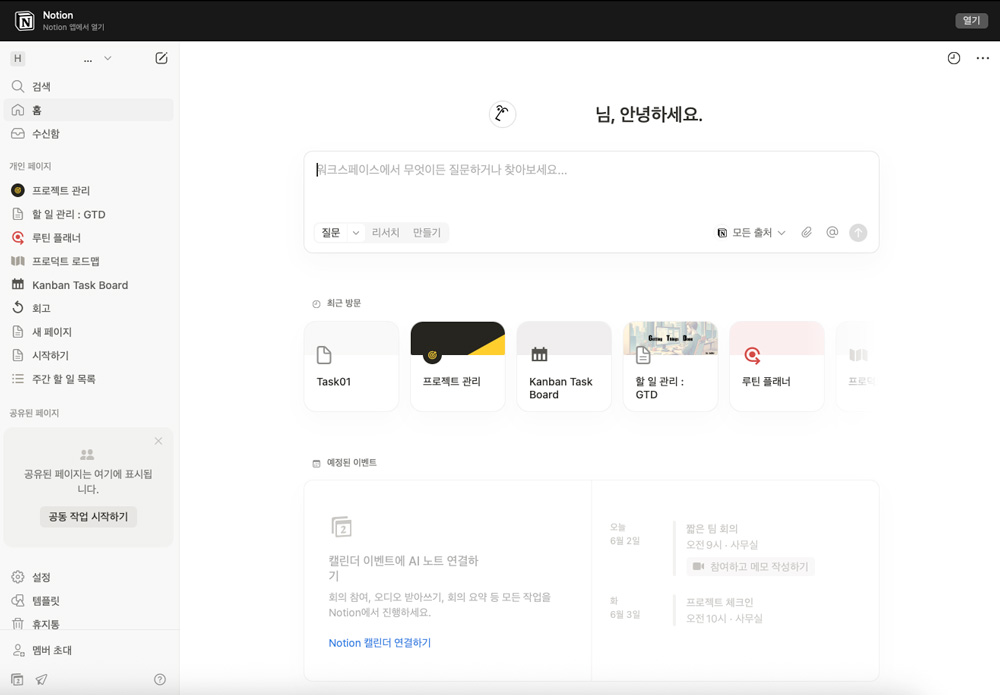Click the history clock icon top right

(x=953, y=58)
